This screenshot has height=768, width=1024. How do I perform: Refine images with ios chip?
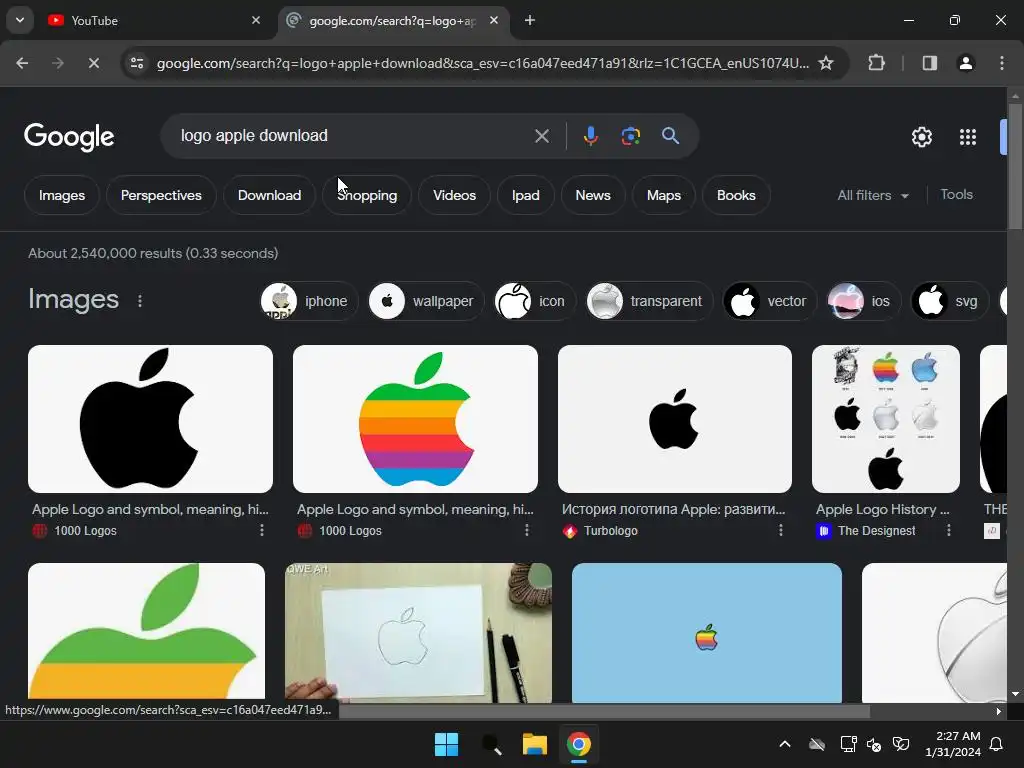(x=863, y=301)
